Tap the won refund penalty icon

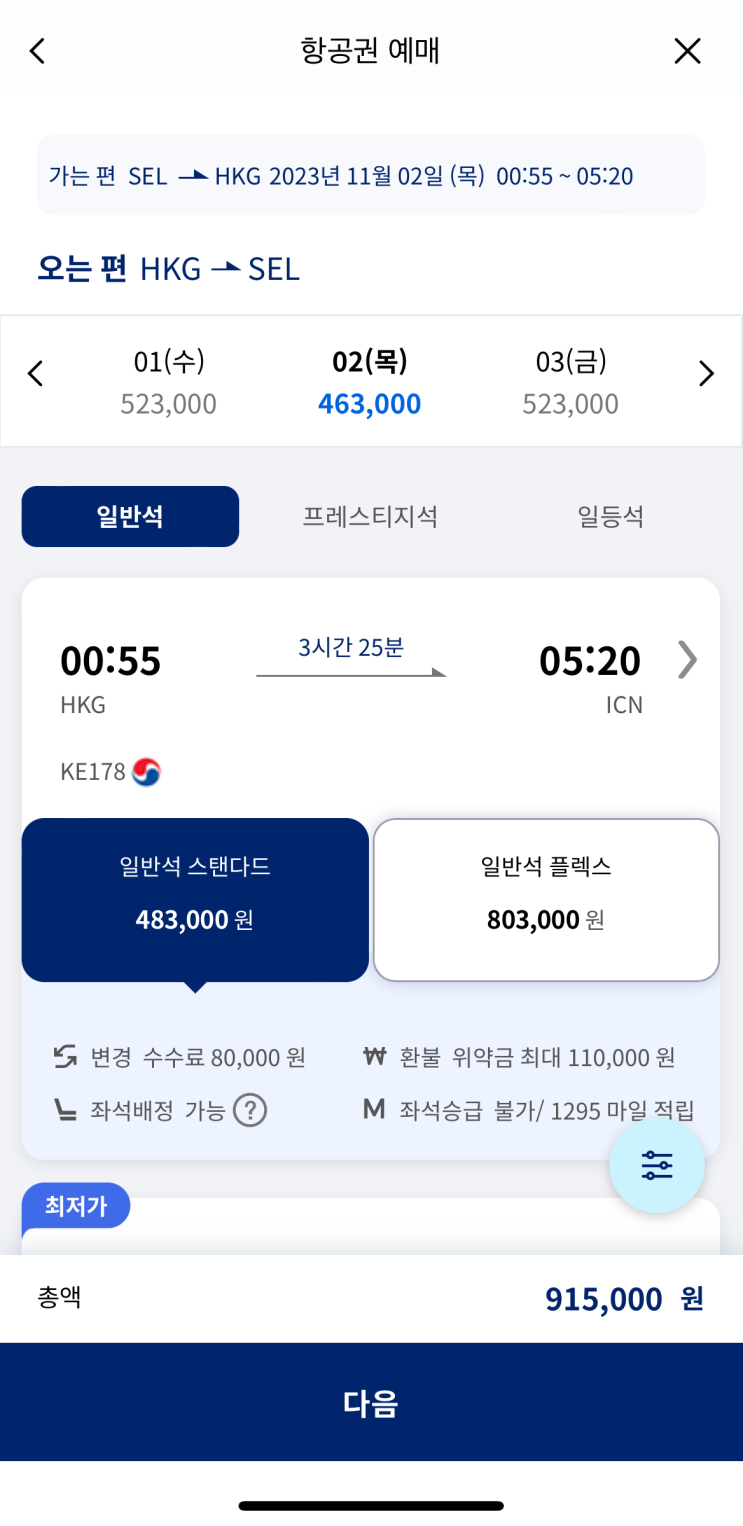pyautogui.click(x=374, y=1057)
